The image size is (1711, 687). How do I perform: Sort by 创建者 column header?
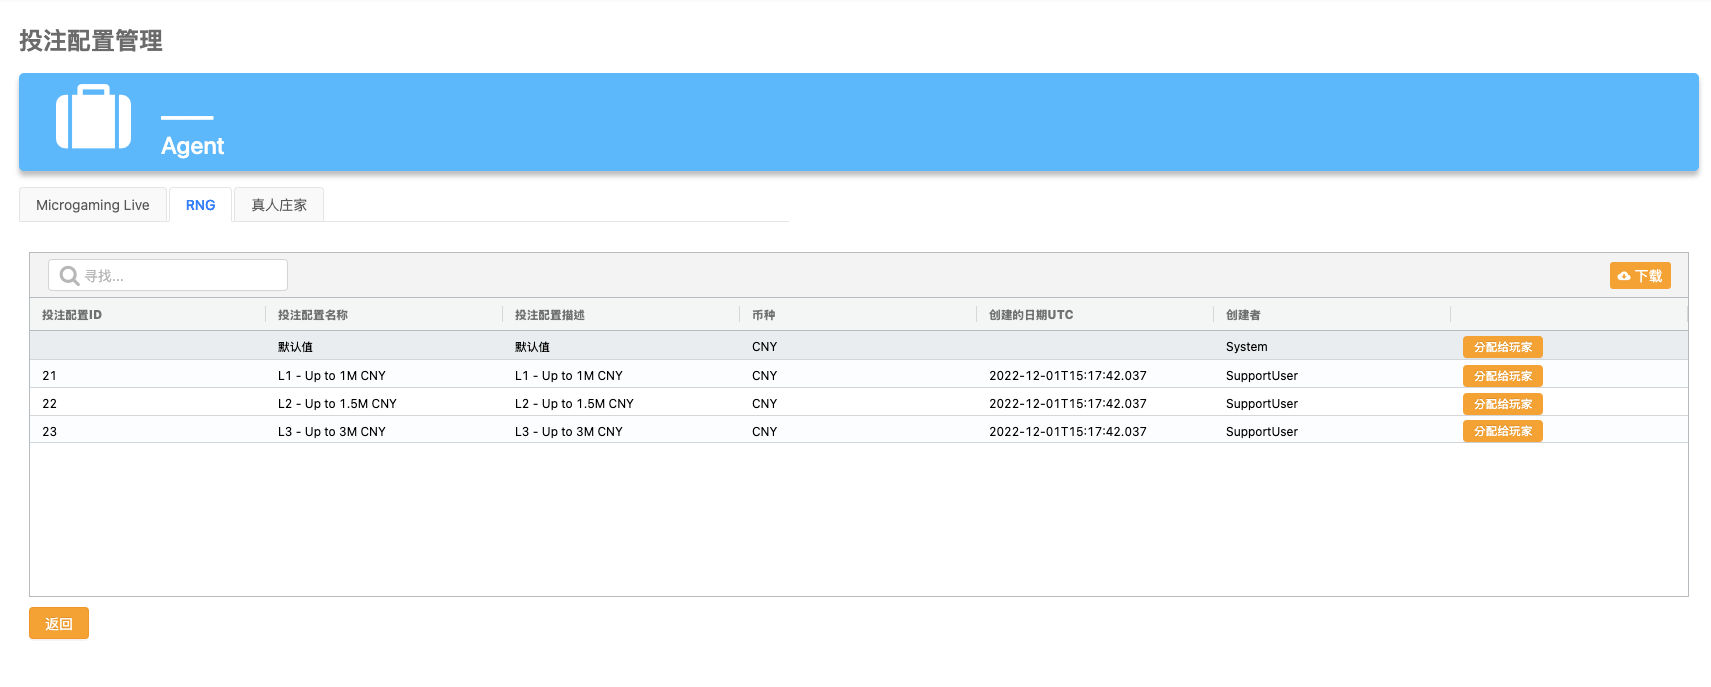pyautogui.click(x=1243, y=315)
